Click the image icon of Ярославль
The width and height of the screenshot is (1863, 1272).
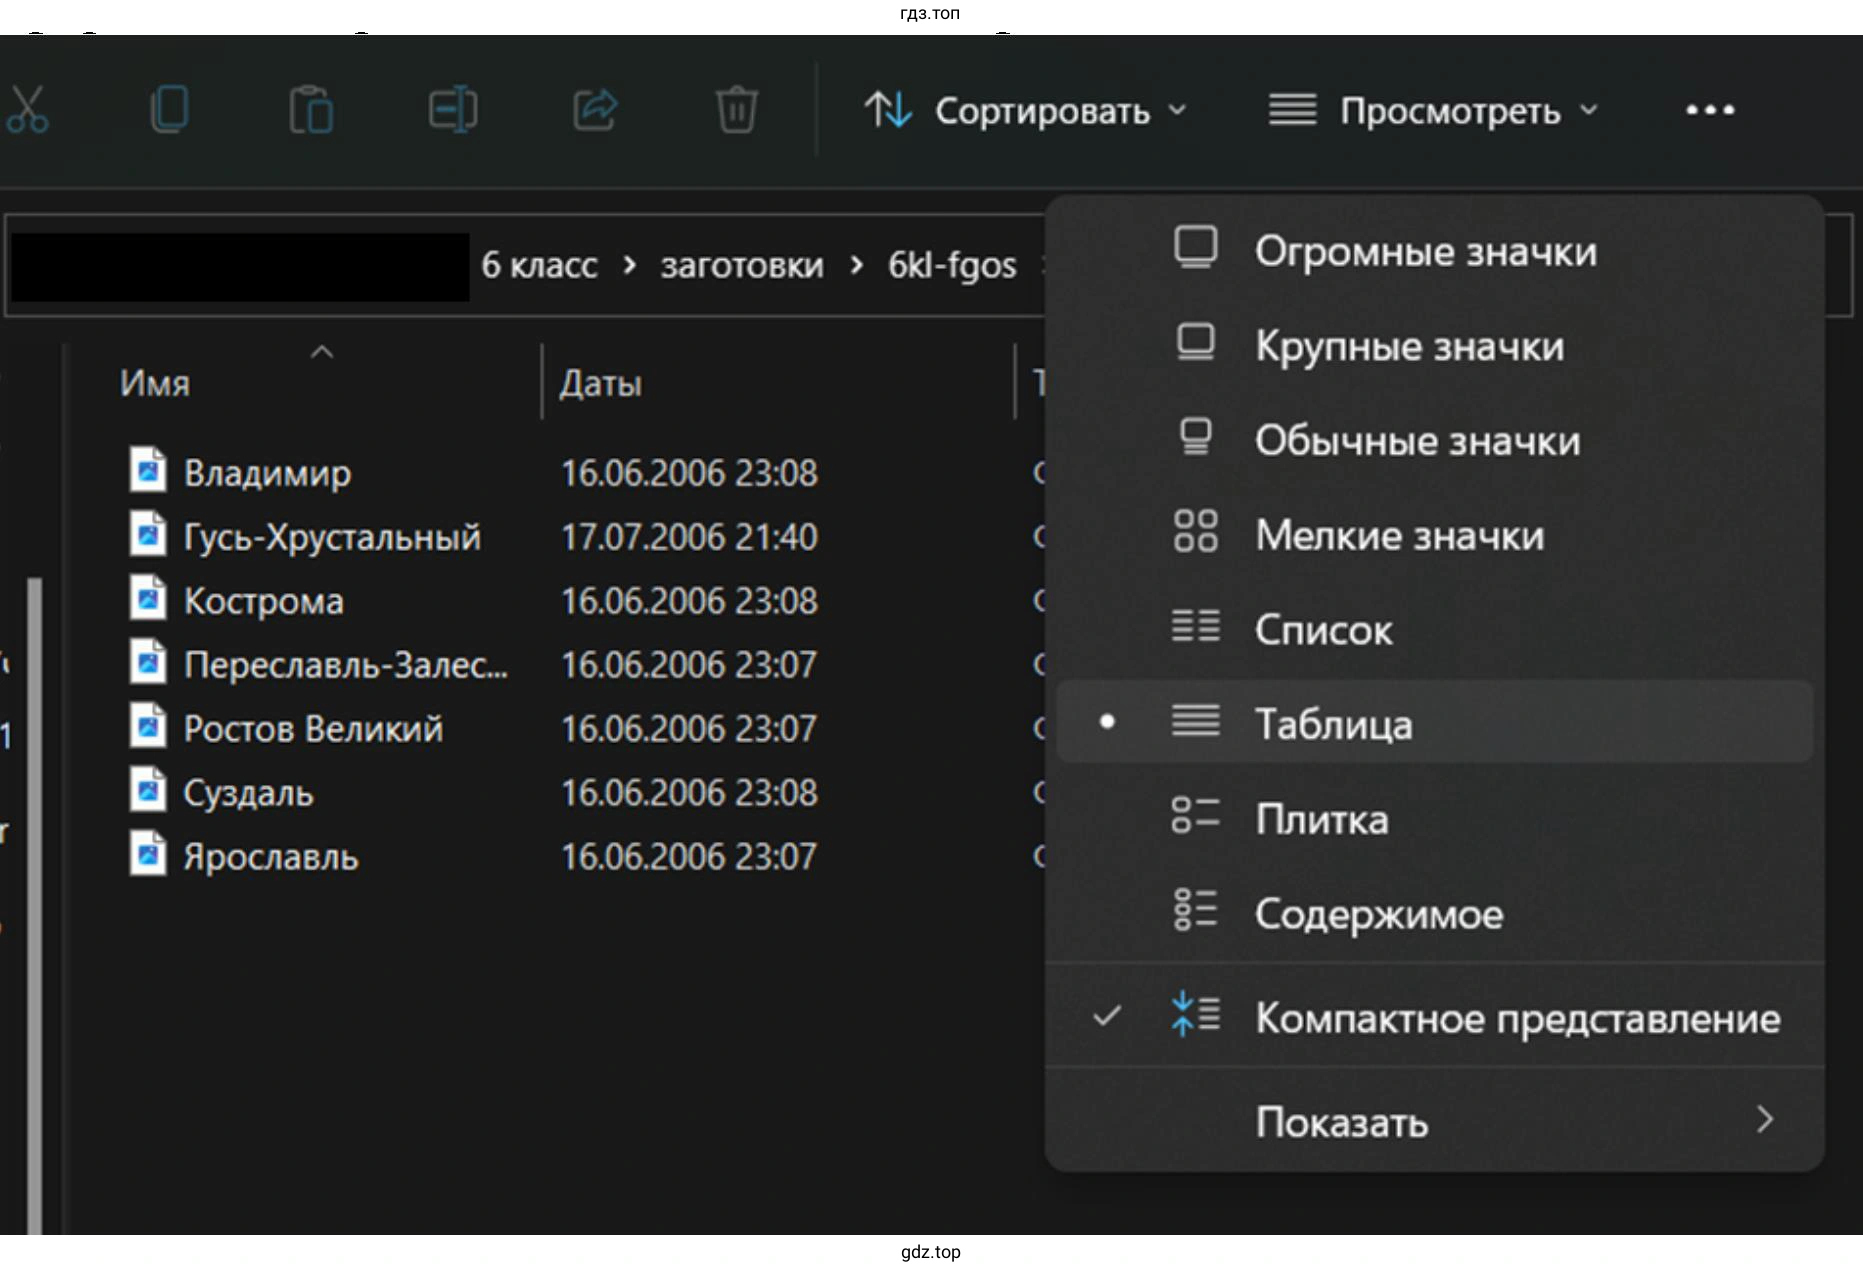[148, 853]
